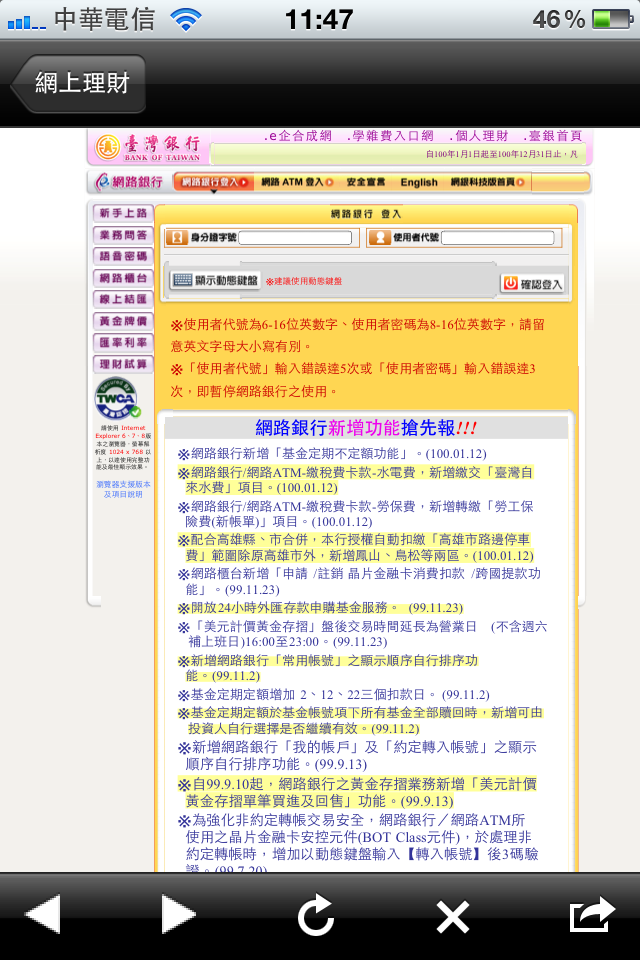Tap the Wi-Fi status icon
Screen dimensions: 640x960
click(x=186, y=20)
